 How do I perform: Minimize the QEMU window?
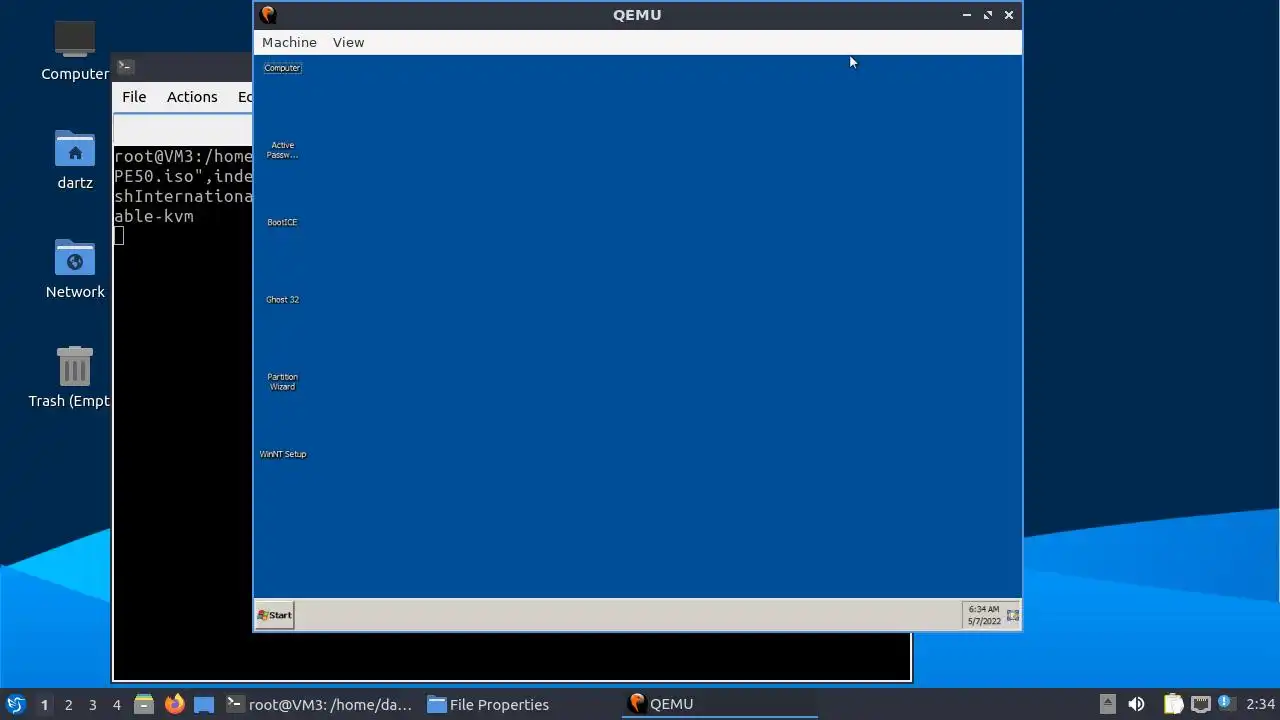point(966,15)
